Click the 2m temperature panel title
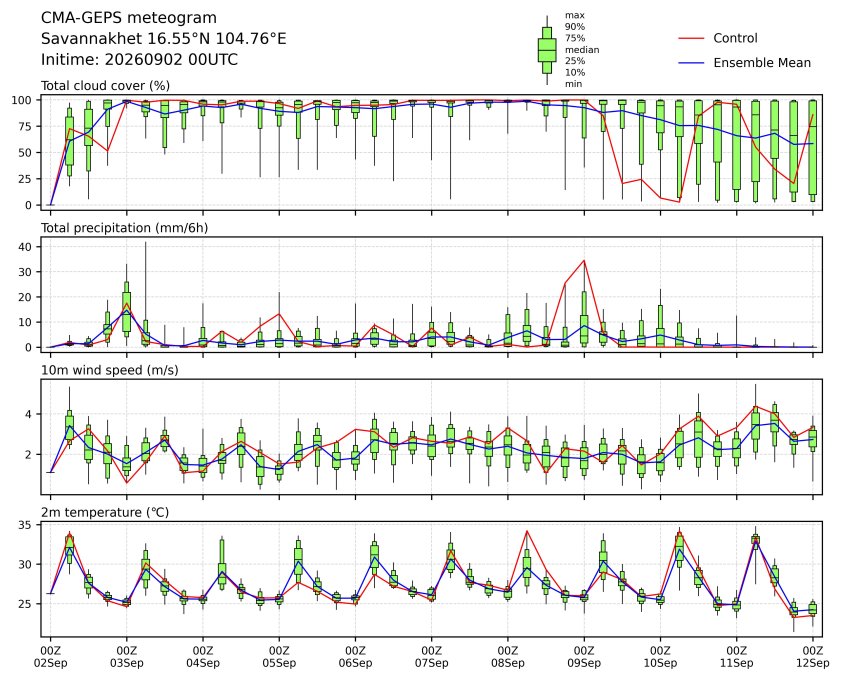Viewport: 841px width, 680px height. click(x=105, y=512)
